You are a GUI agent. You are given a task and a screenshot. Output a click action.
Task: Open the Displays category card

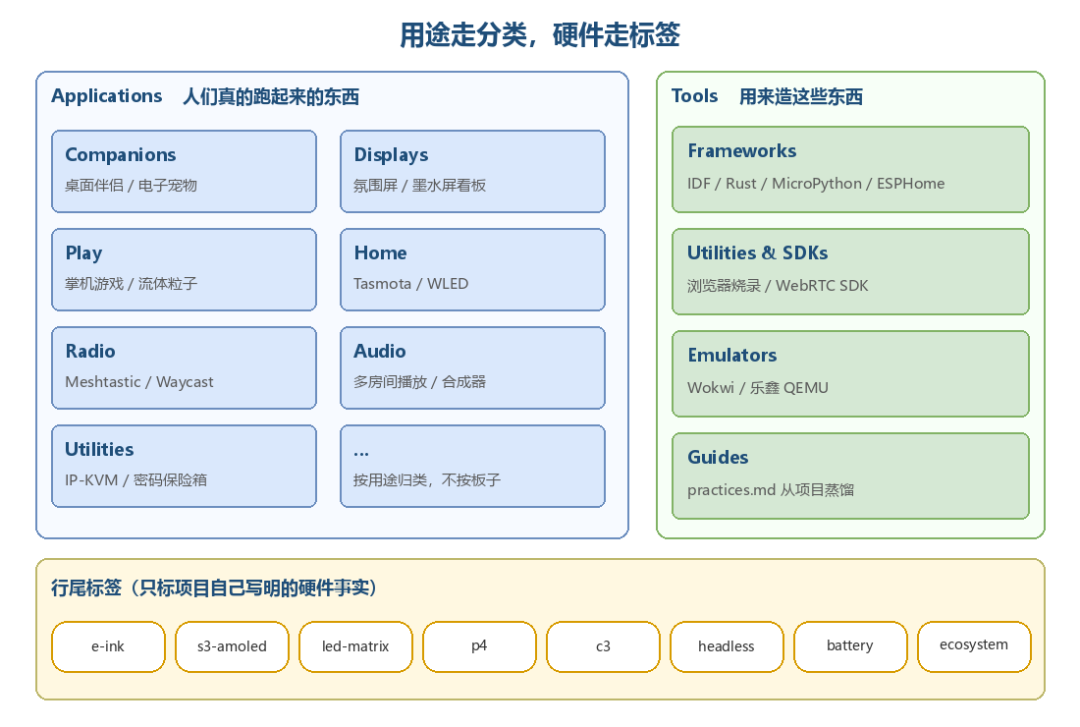[472, 171]
